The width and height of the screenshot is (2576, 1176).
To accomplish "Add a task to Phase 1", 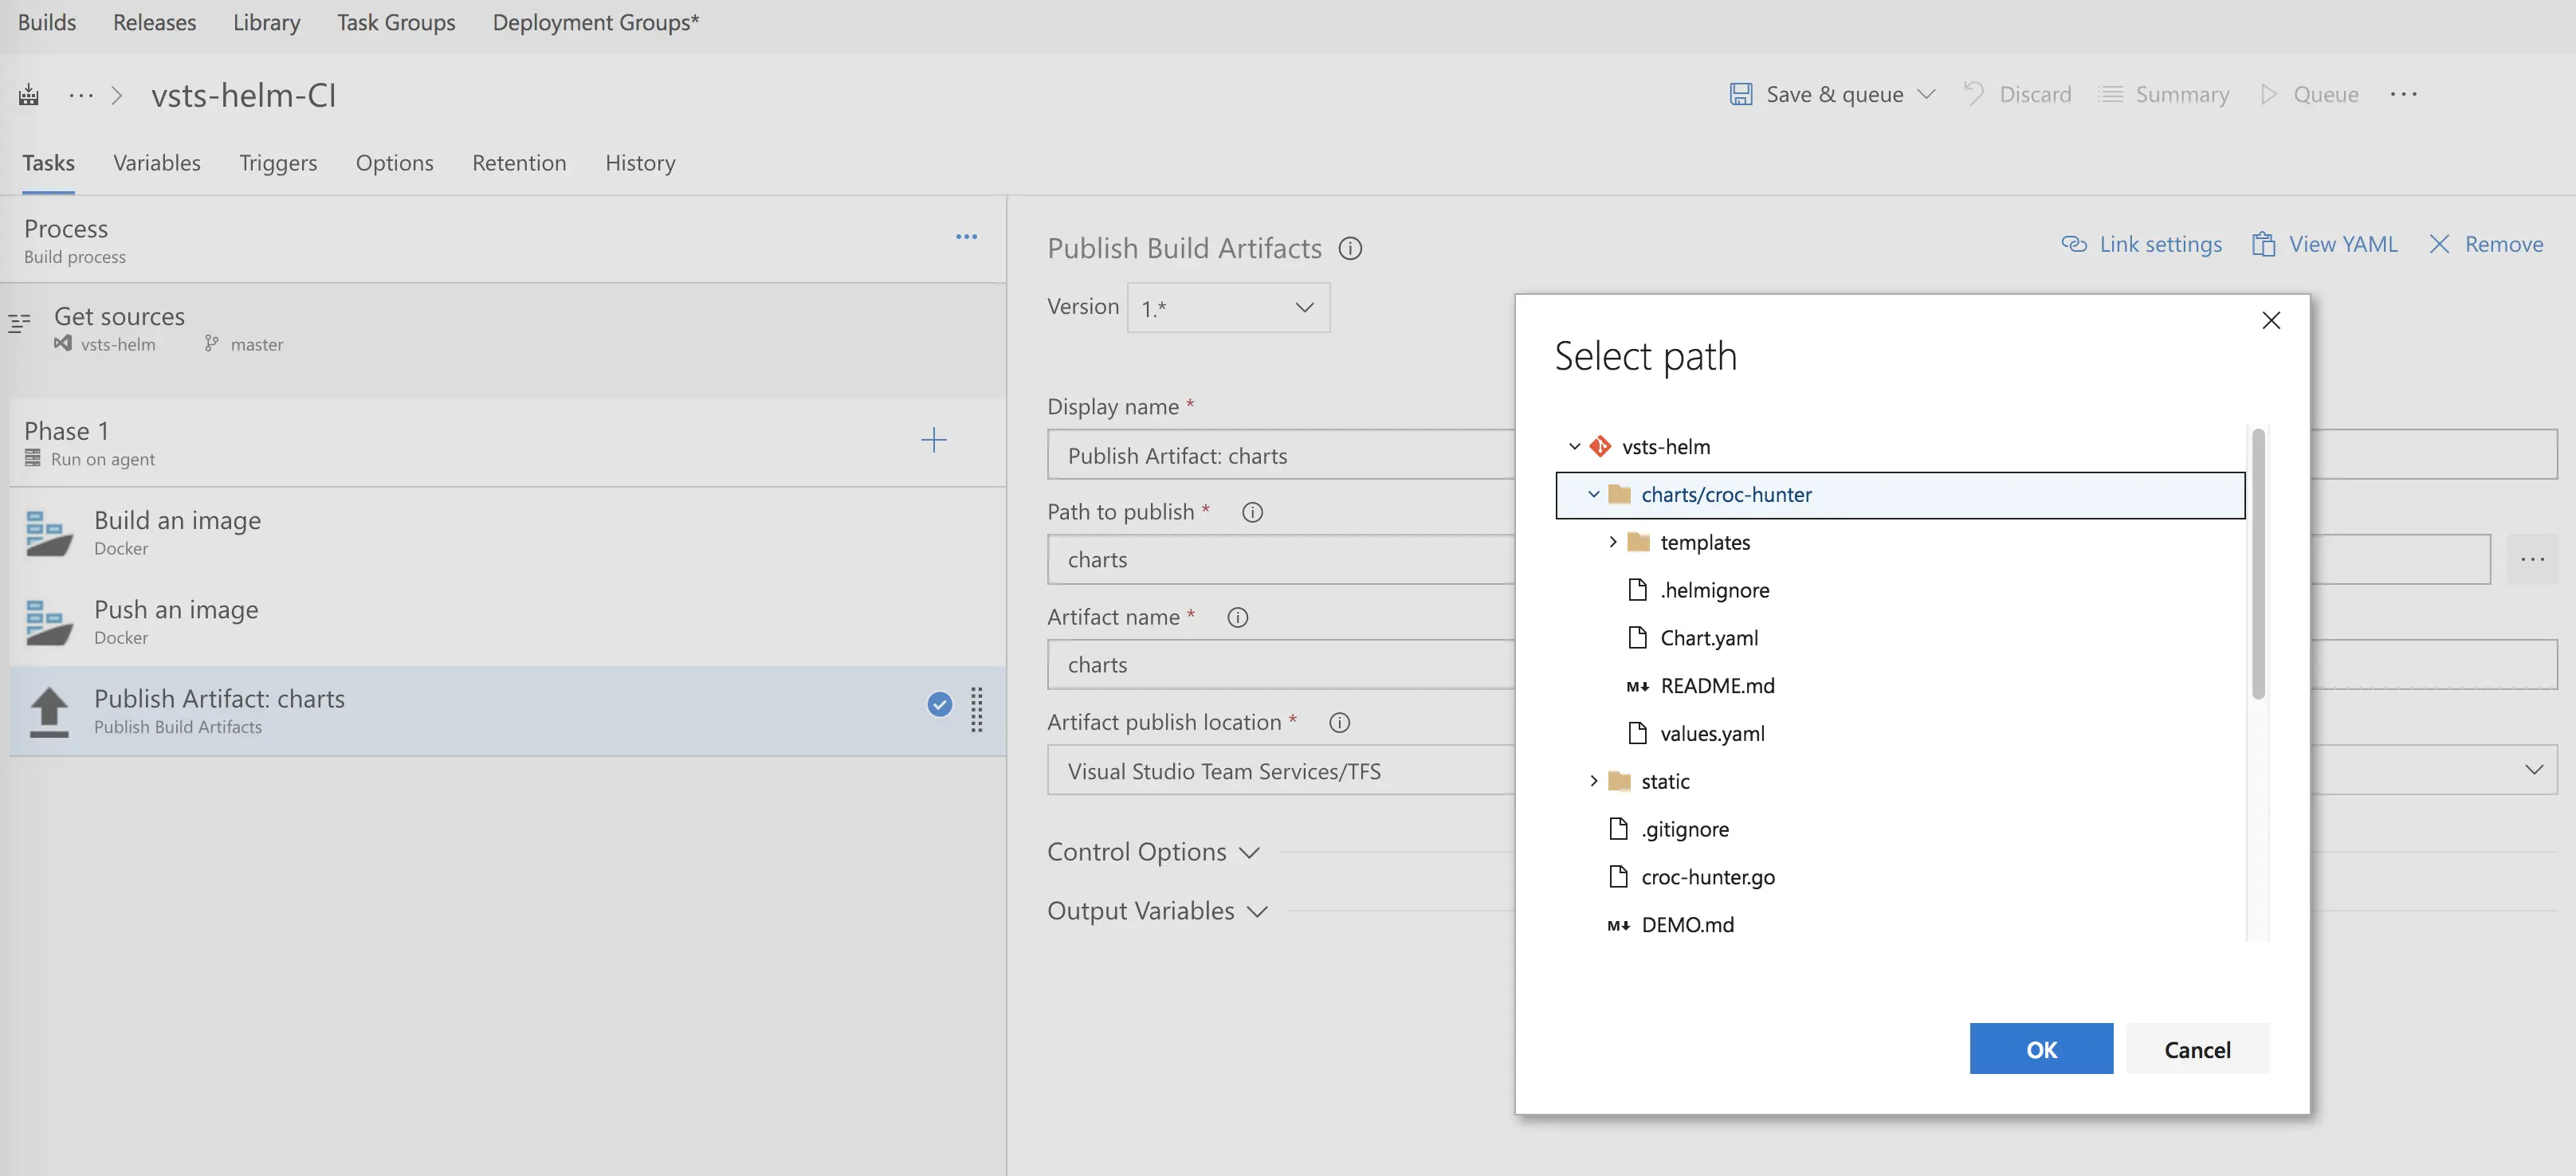I will (933, 440).
